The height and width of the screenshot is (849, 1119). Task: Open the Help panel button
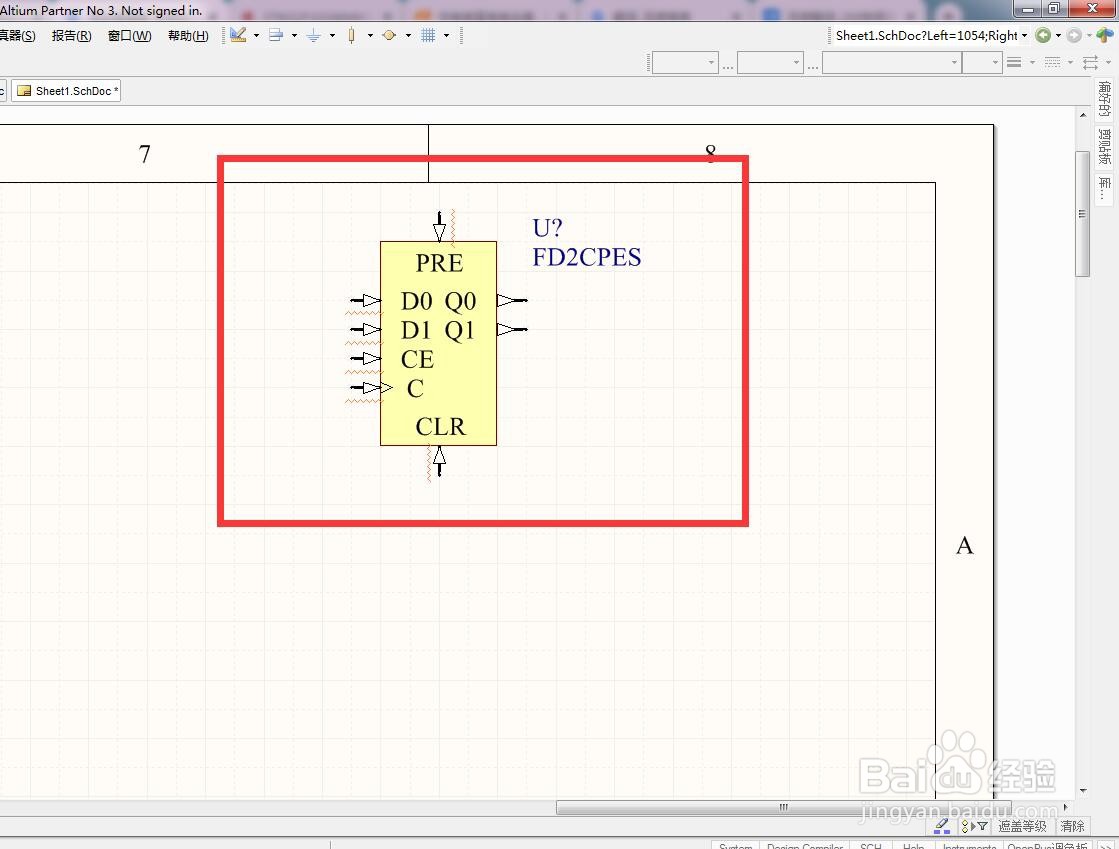pyautogui.click(x=913, y=845)
